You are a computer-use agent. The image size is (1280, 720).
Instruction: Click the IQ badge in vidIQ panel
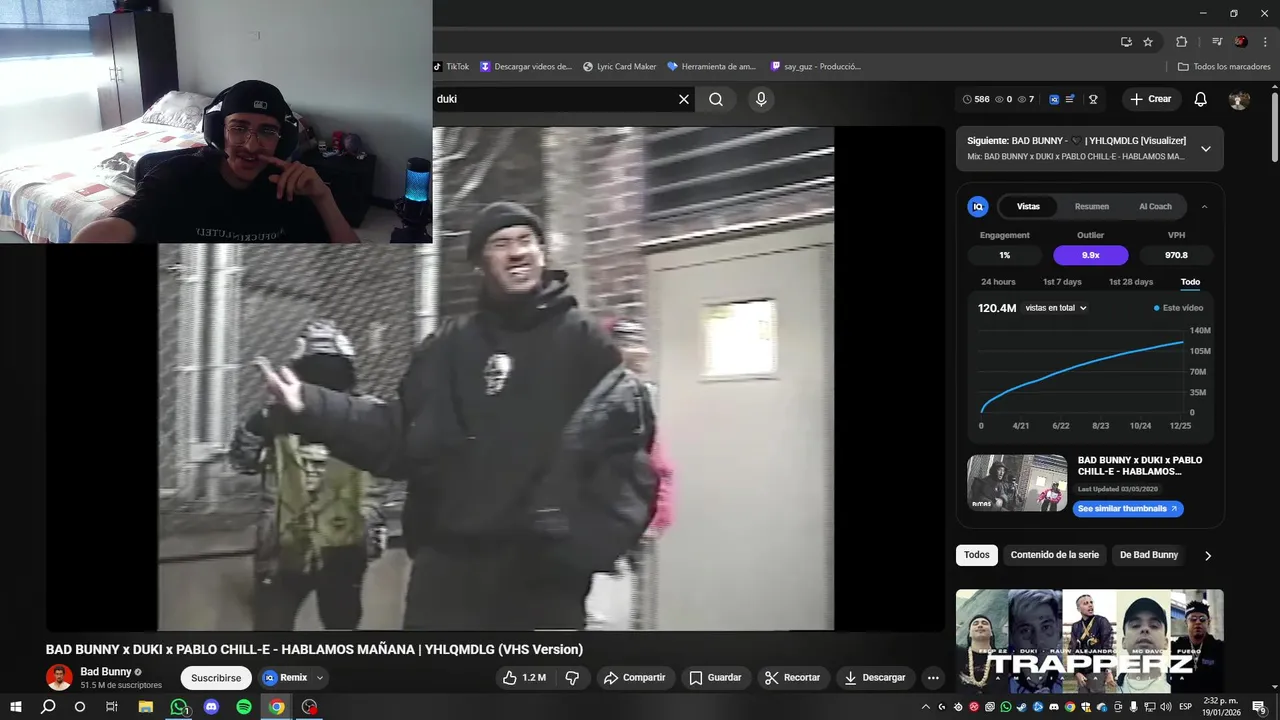click(978, 206)
